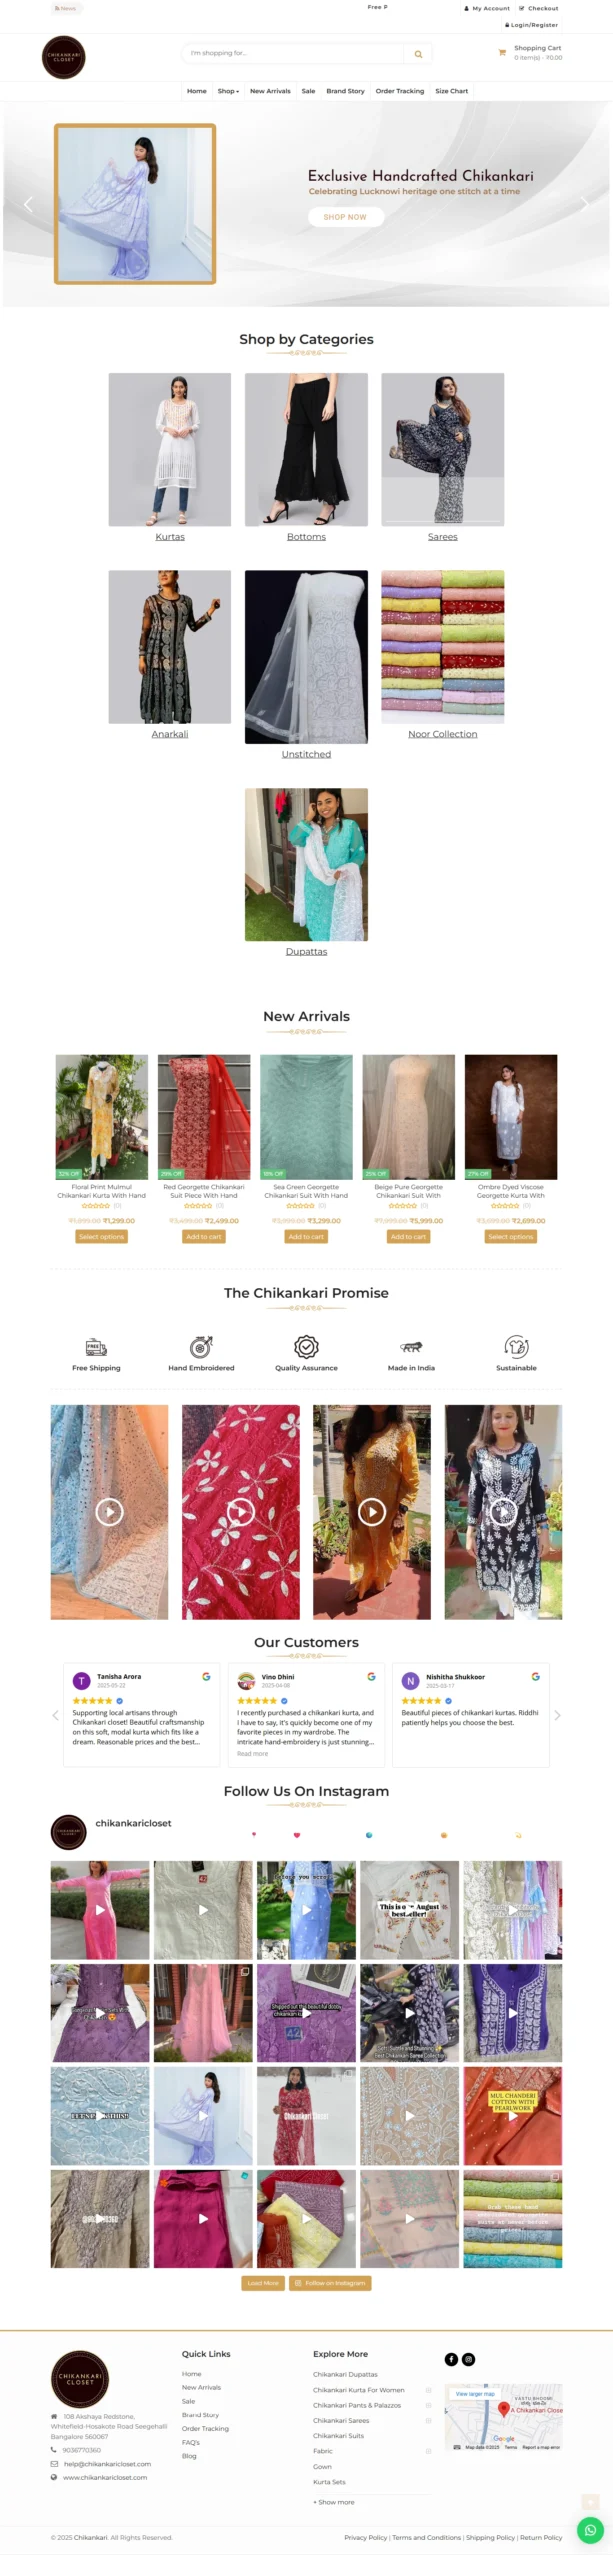Go to next hero banner slide
This screenshot has width=613, height=2560.
(584, 204)
